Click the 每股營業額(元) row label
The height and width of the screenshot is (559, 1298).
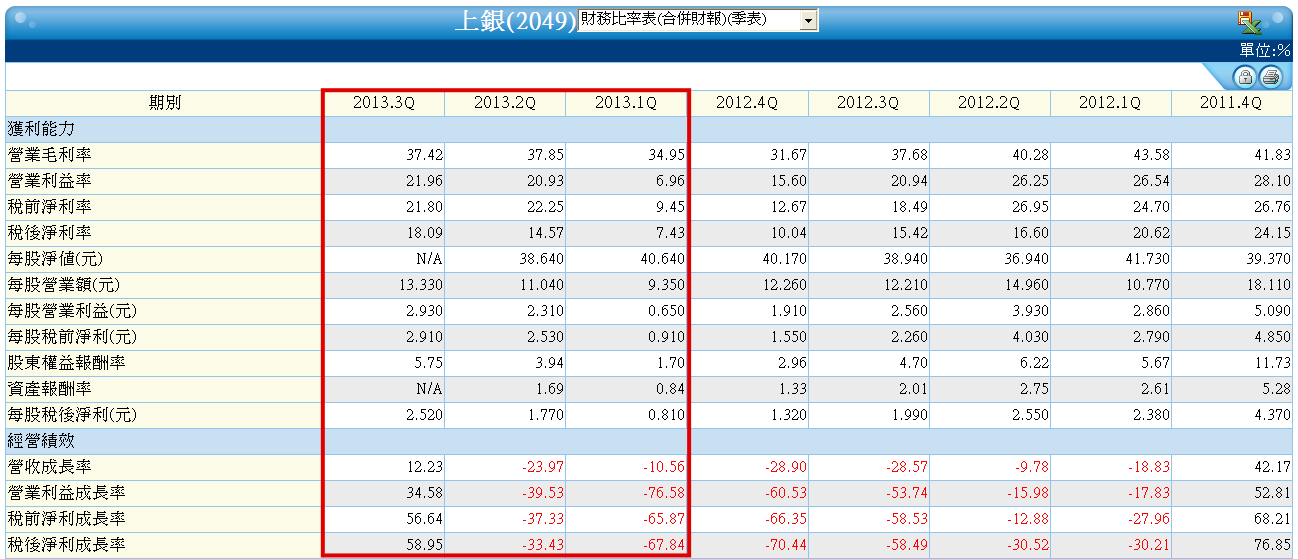64,285
